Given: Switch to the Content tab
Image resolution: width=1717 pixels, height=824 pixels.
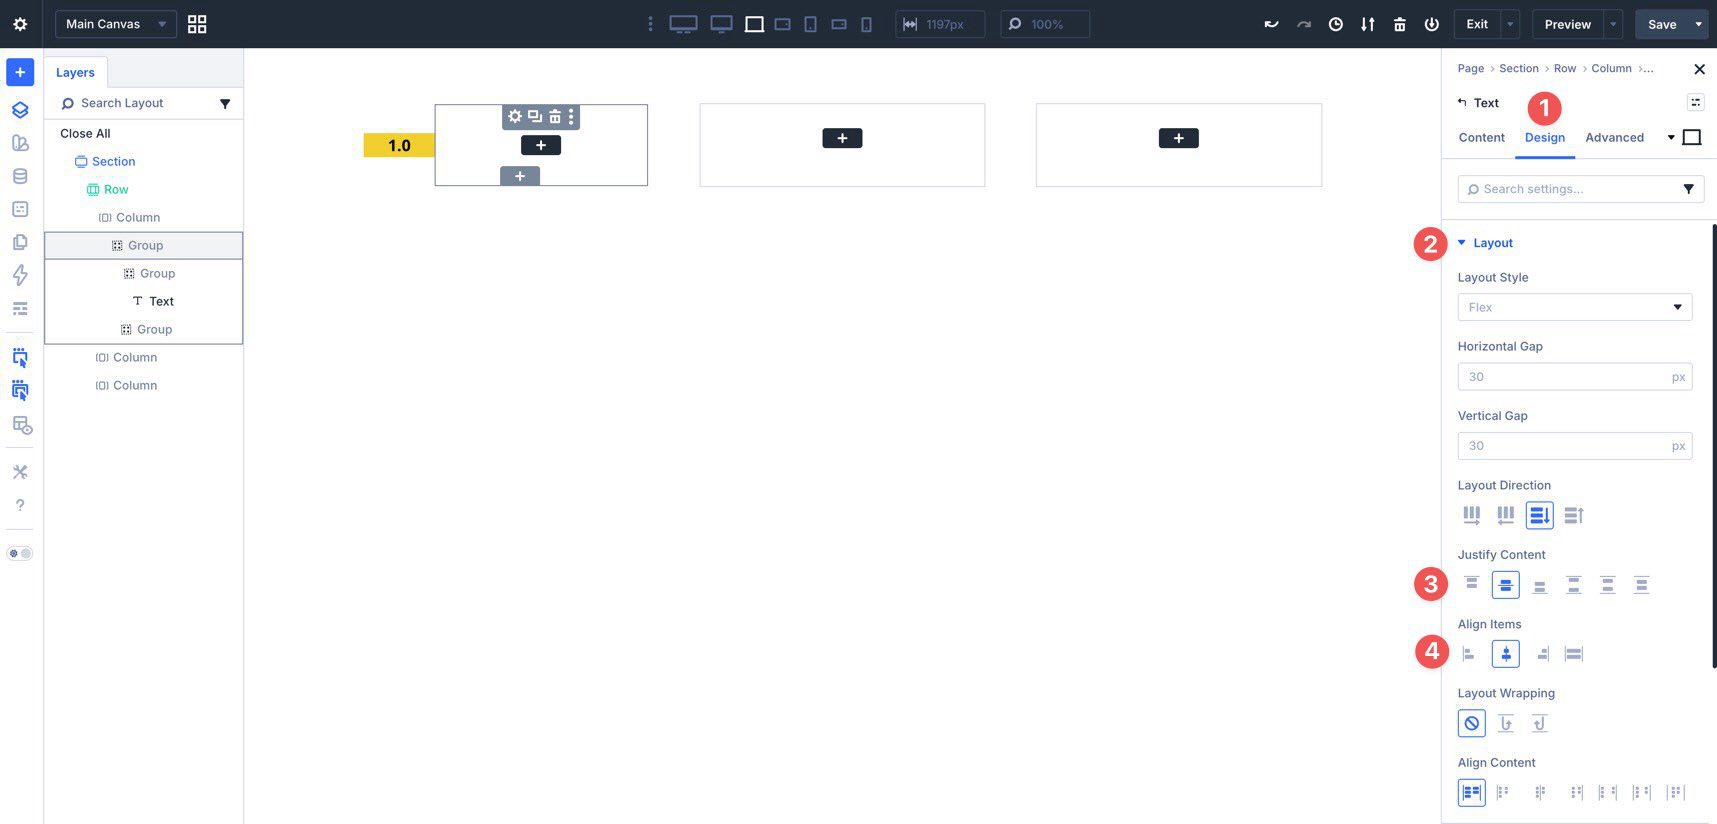Looking at the screenshot, I should click(x=1481, y=138).
